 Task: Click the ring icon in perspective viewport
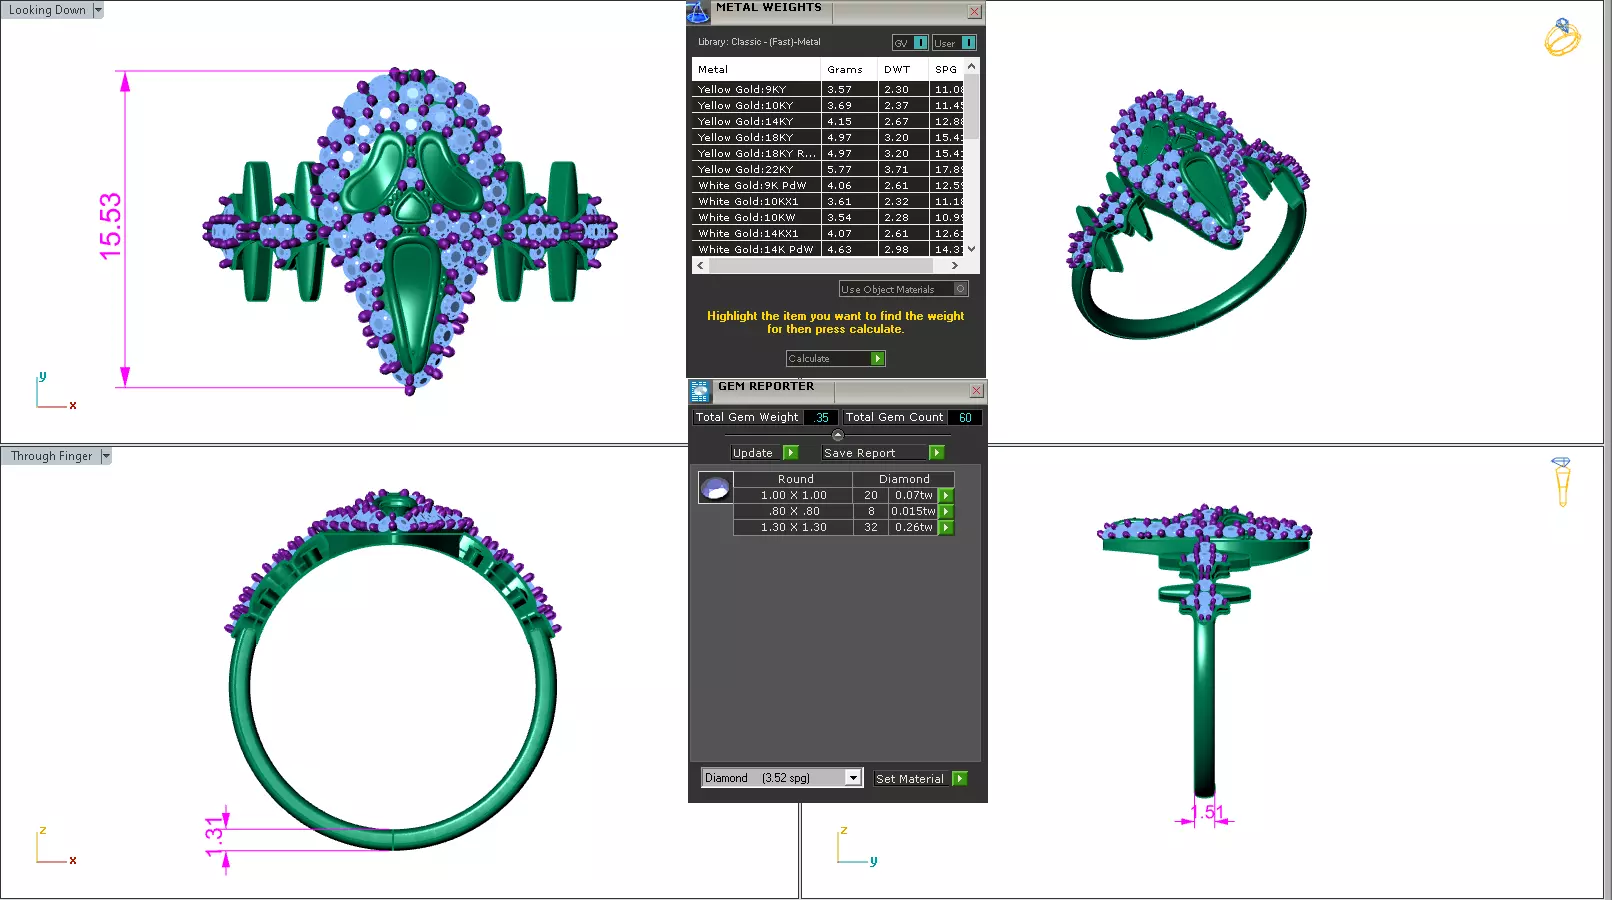pos(1561,37)
